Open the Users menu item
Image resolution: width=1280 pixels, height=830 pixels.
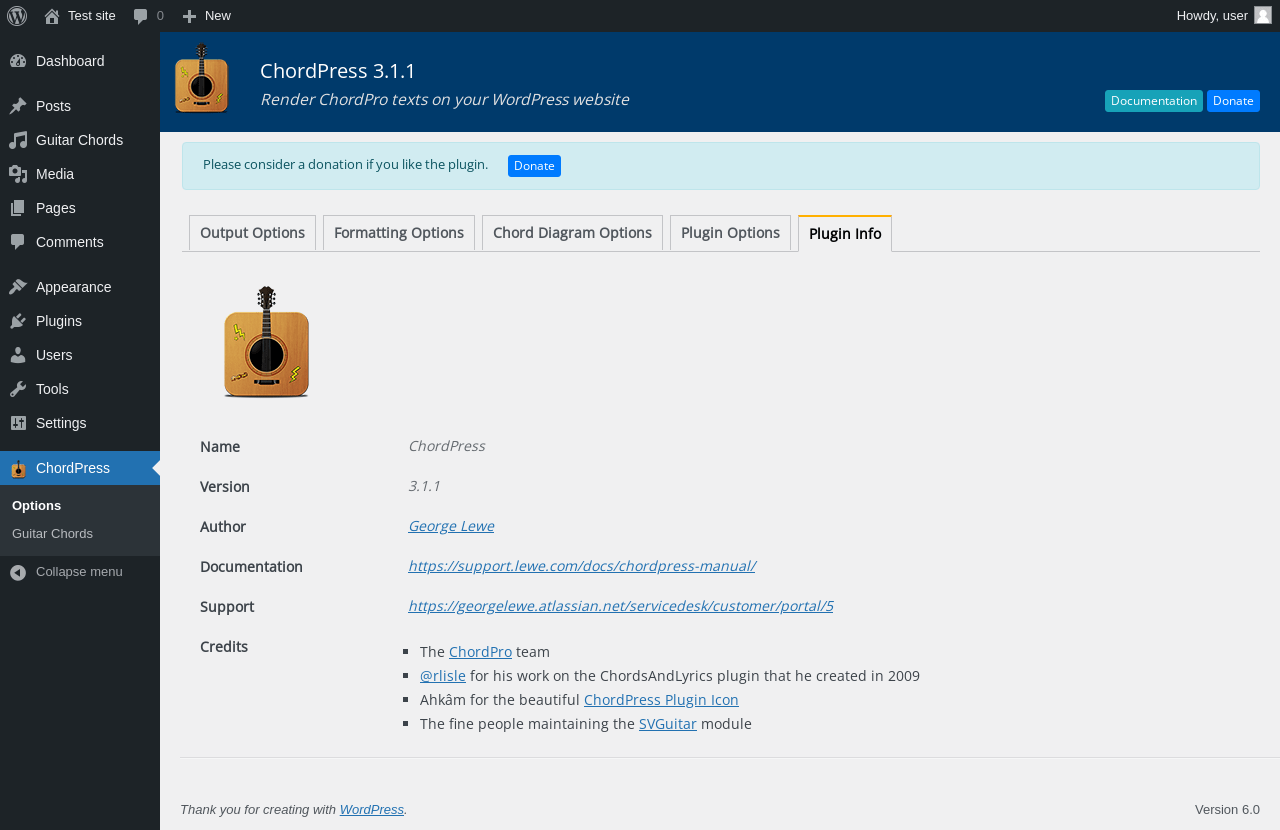pyautogui.click(x=80, y=355)
